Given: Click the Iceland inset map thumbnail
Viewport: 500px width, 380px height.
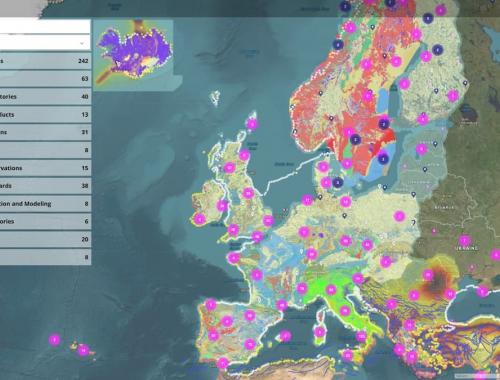Looking at the screenshot, I should [133, 55].
